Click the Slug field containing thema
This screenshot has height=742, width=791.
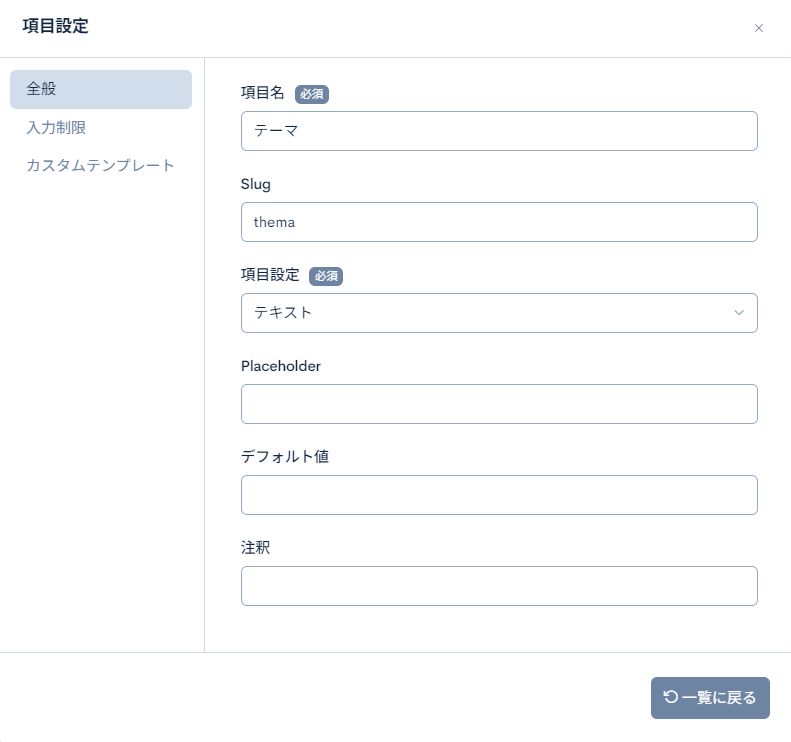tap(498, 222)
